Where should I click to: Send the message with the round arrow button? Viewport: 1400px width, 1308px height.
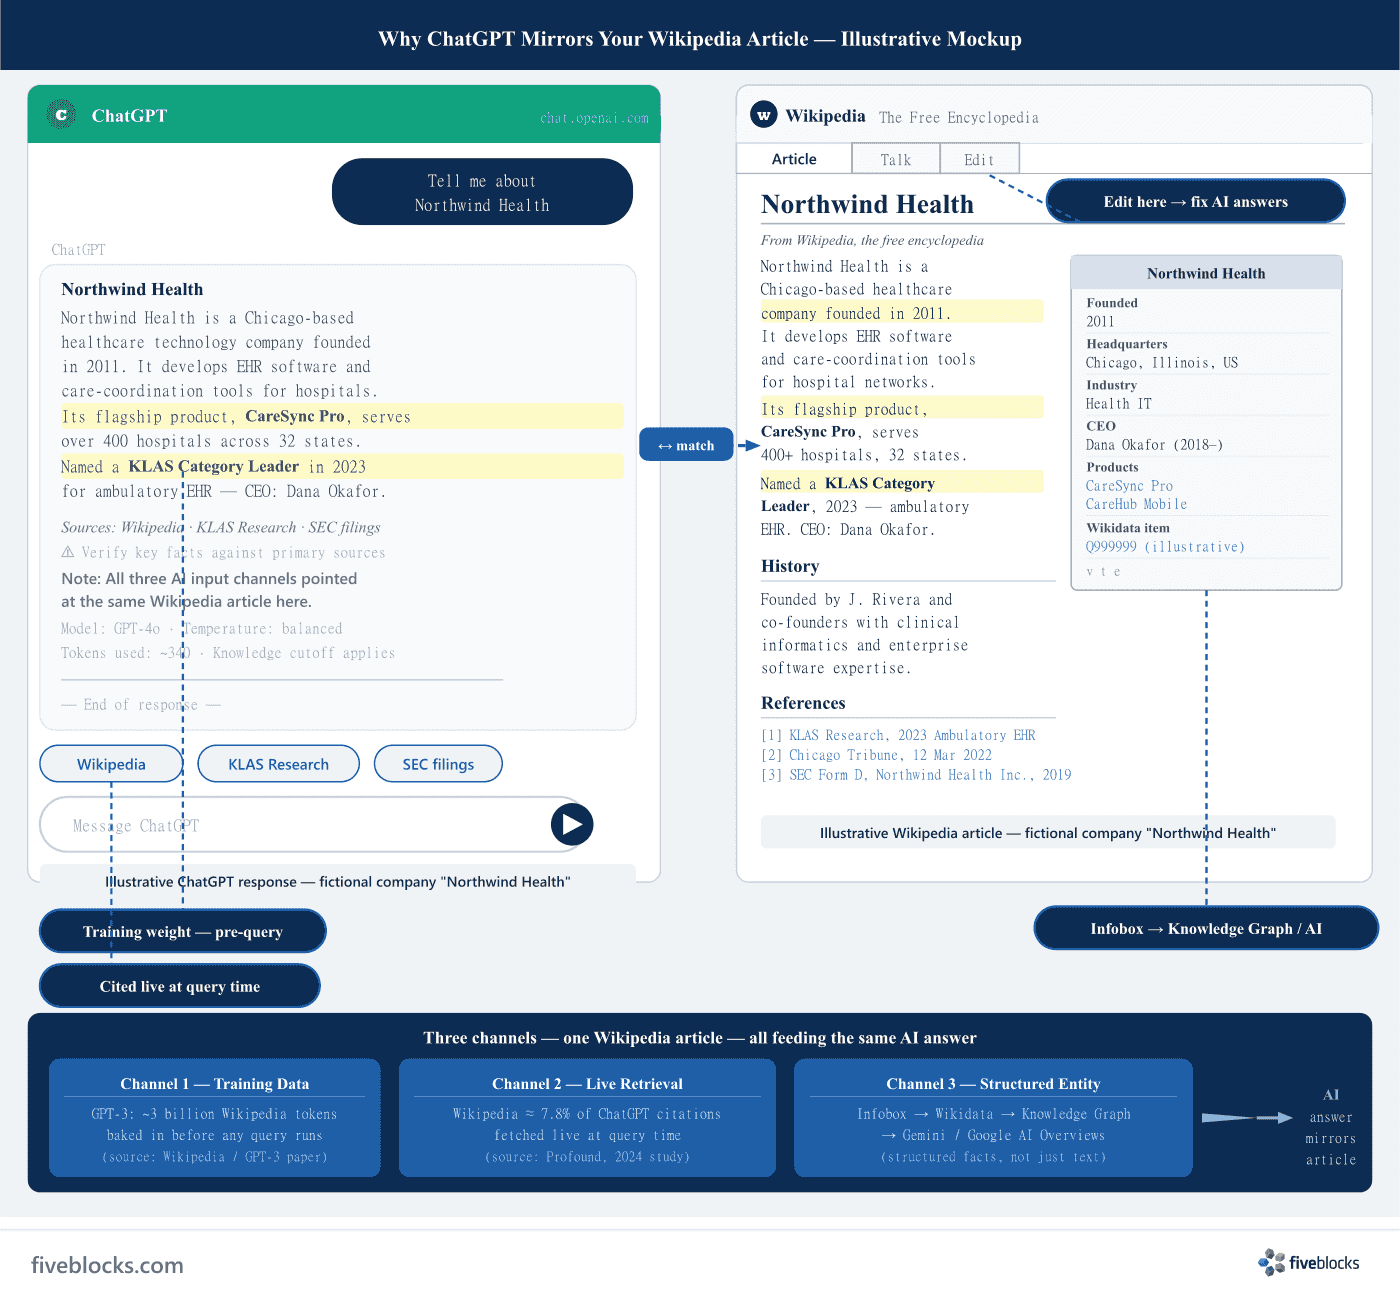(x=572, y=824)
